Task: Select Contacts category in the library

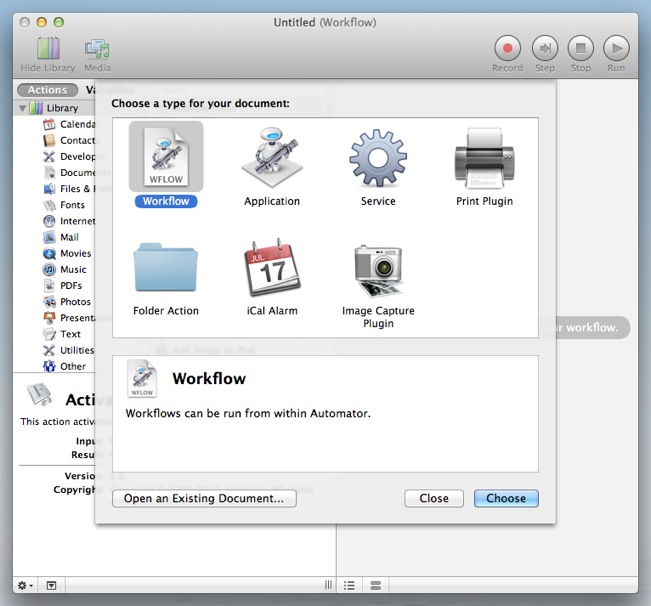Action: click(69, 140)
